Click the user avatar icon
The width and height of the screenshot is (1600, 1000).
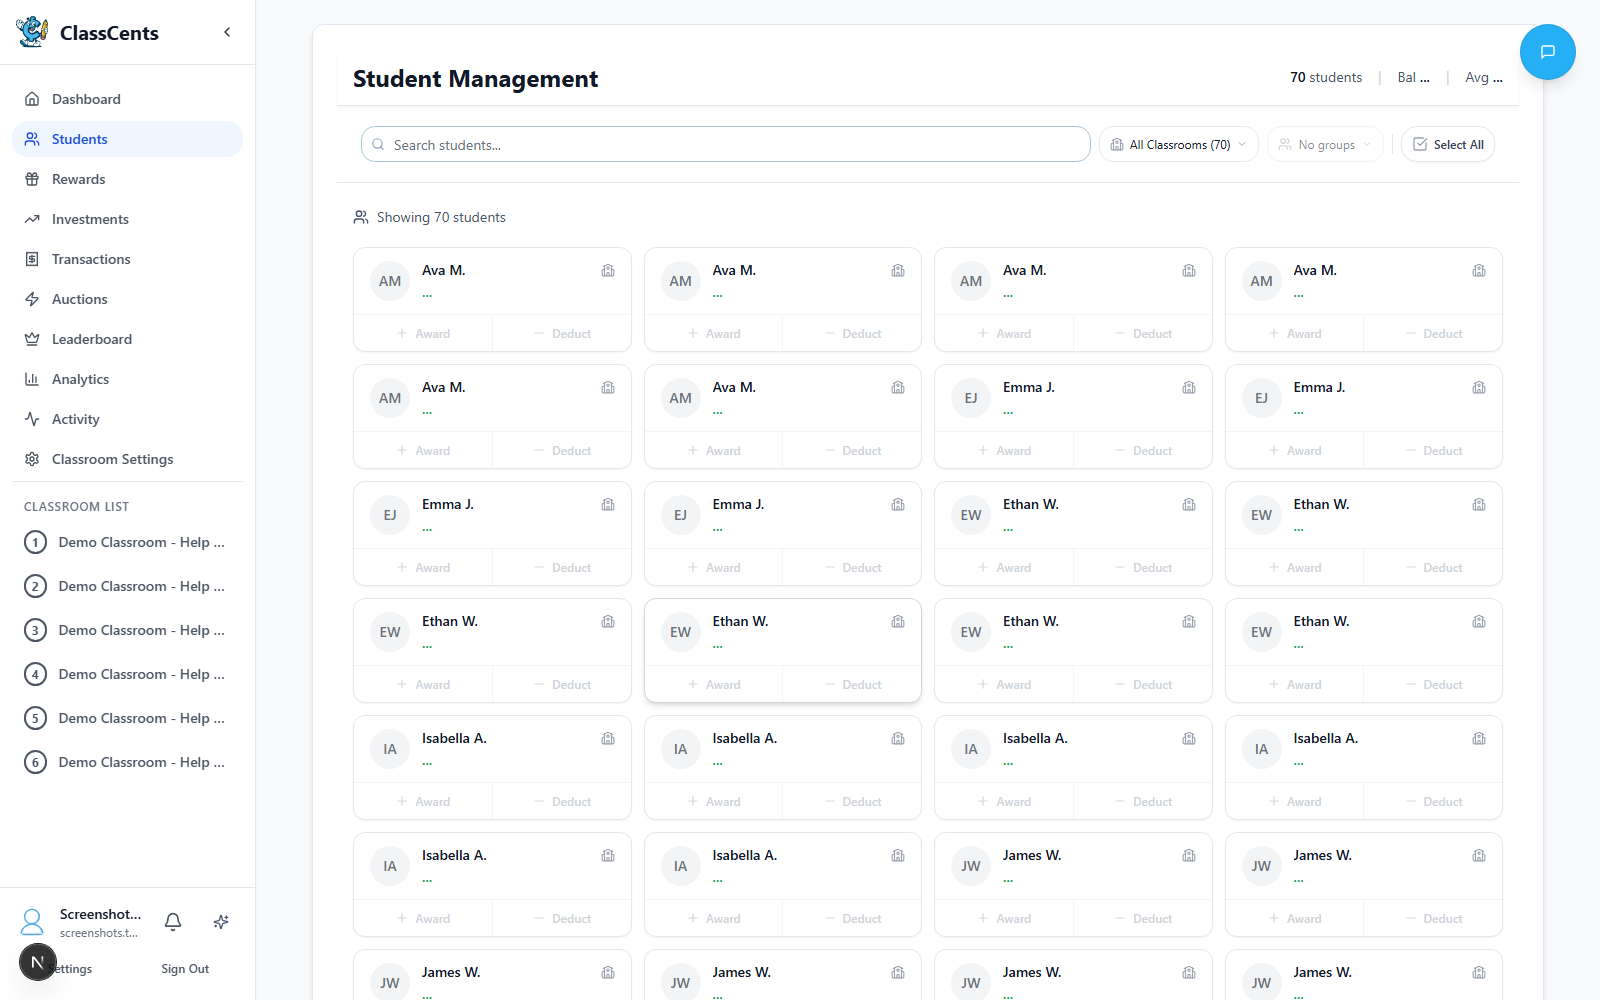click(x=32, y=922)
